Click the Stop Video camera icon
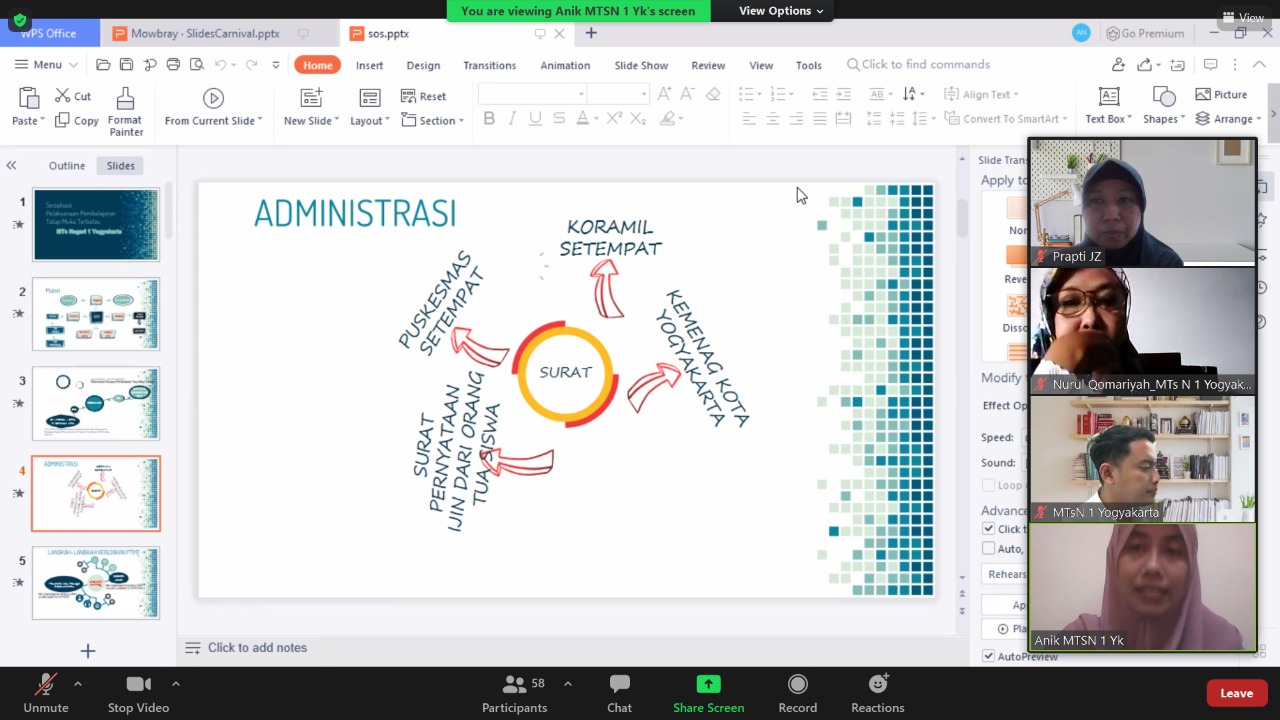Image resolution: width=1280 pixels, height=720 pixels. 138,685
